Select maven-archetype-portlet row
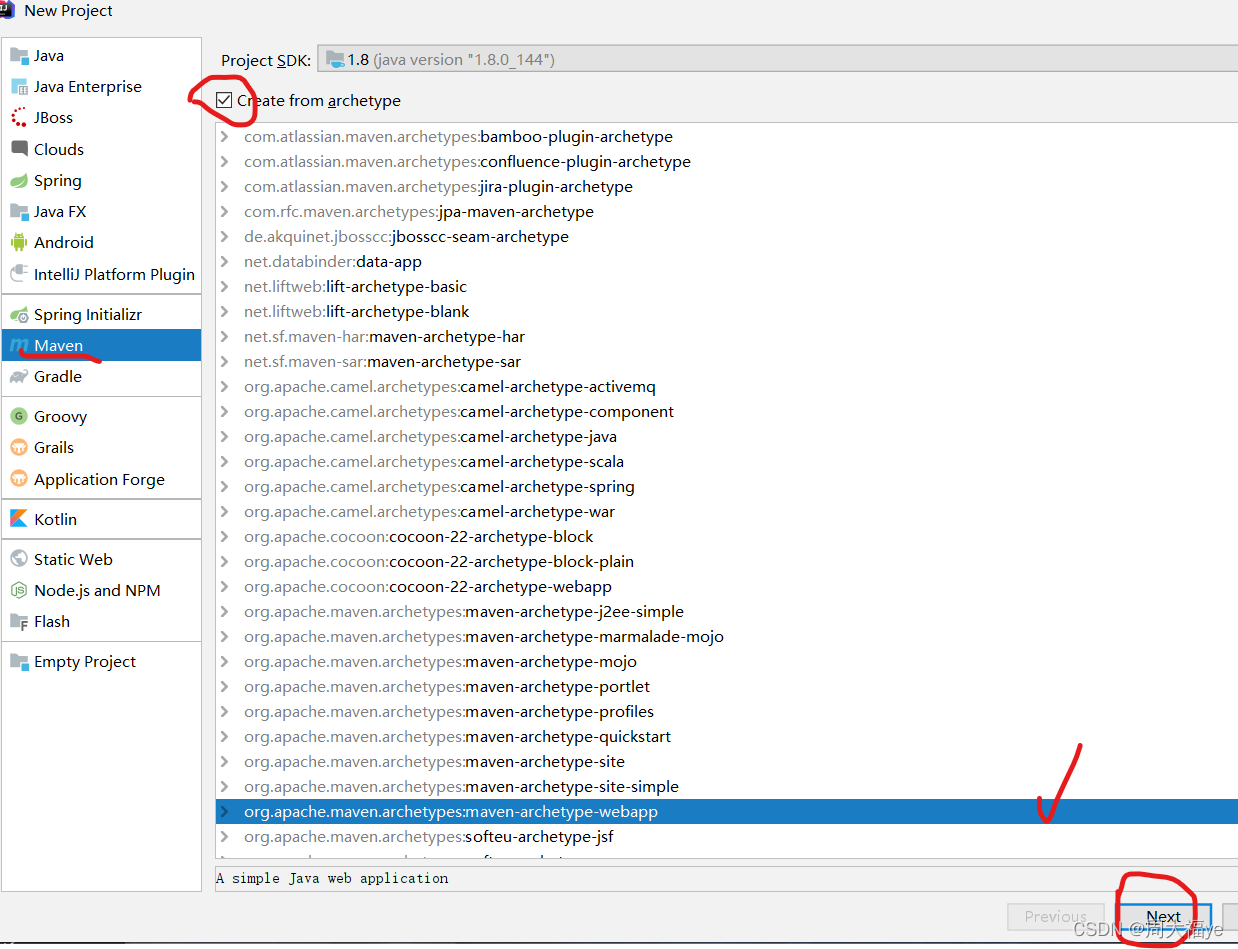The image size is (1238, 949). point(727,687)
